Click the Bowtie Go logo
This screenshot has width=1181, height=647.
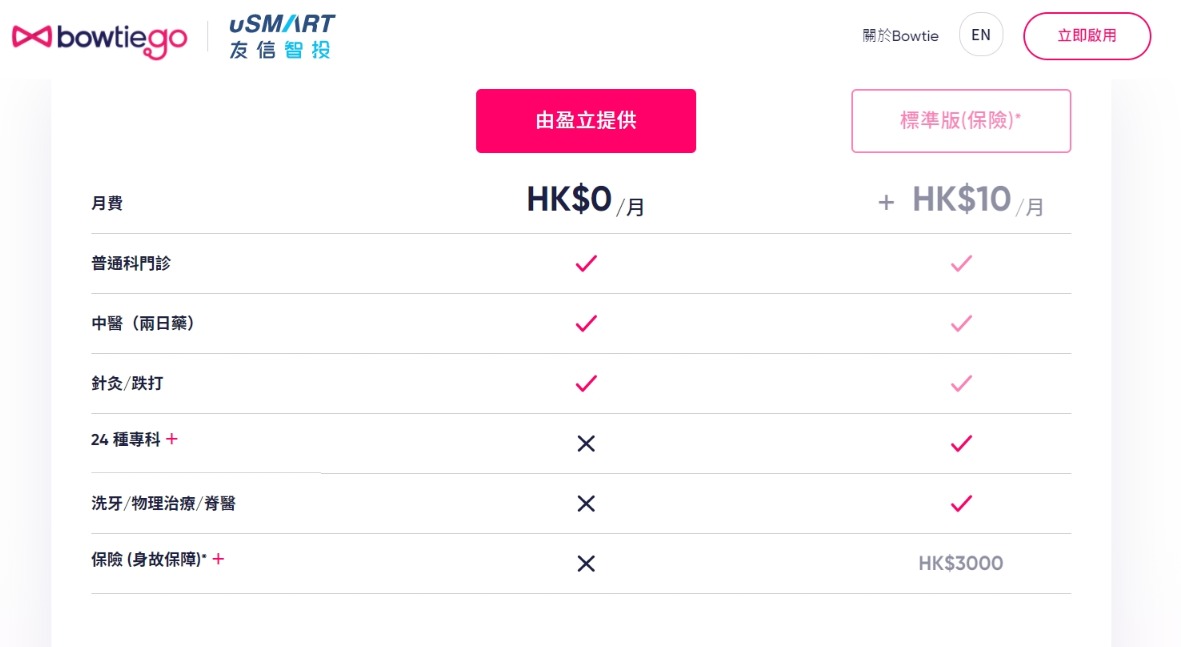click(x=100, y=38)
